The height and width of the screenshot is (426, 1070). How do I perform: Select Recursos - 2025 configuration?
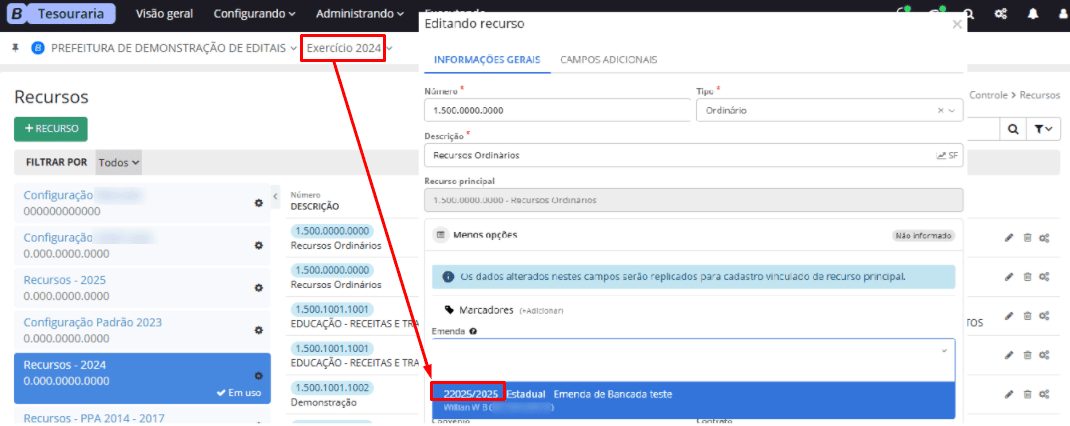click(142, 288)
